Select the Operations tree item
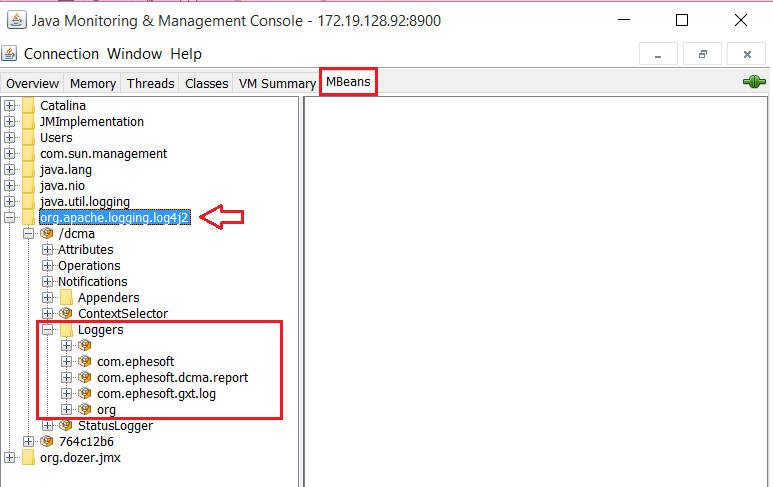Viewport: 773px width, 487px height. 89,266
